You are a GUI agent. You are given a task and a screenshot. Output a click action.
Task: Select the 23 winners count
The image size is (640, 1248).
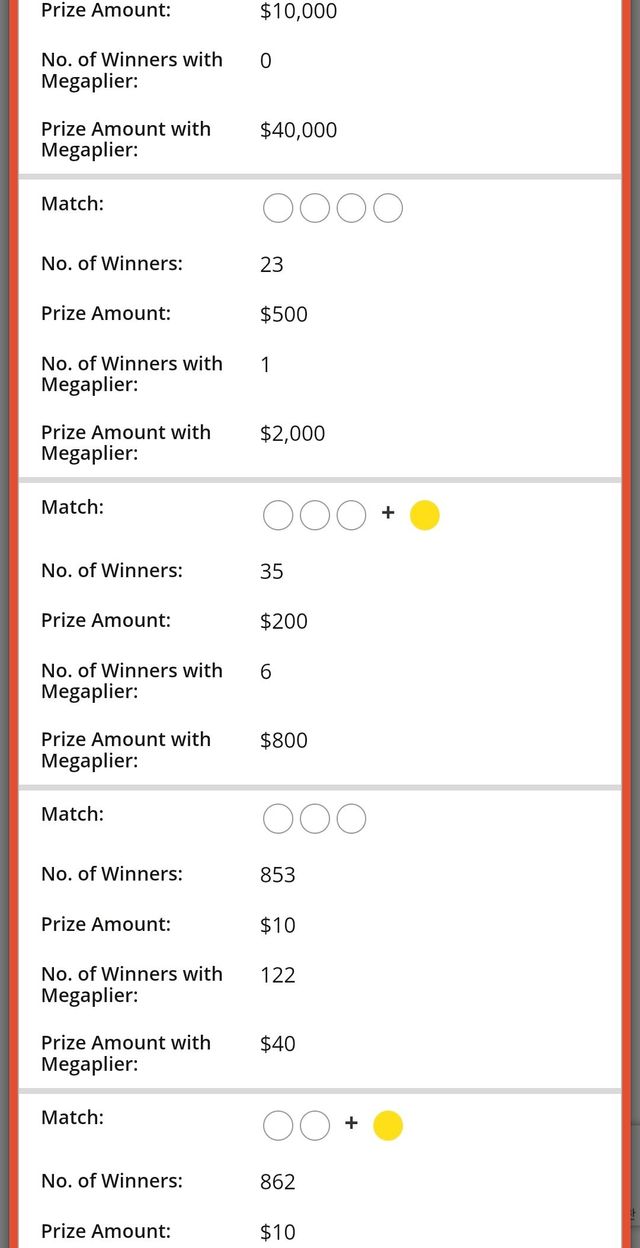coord(272,264)
